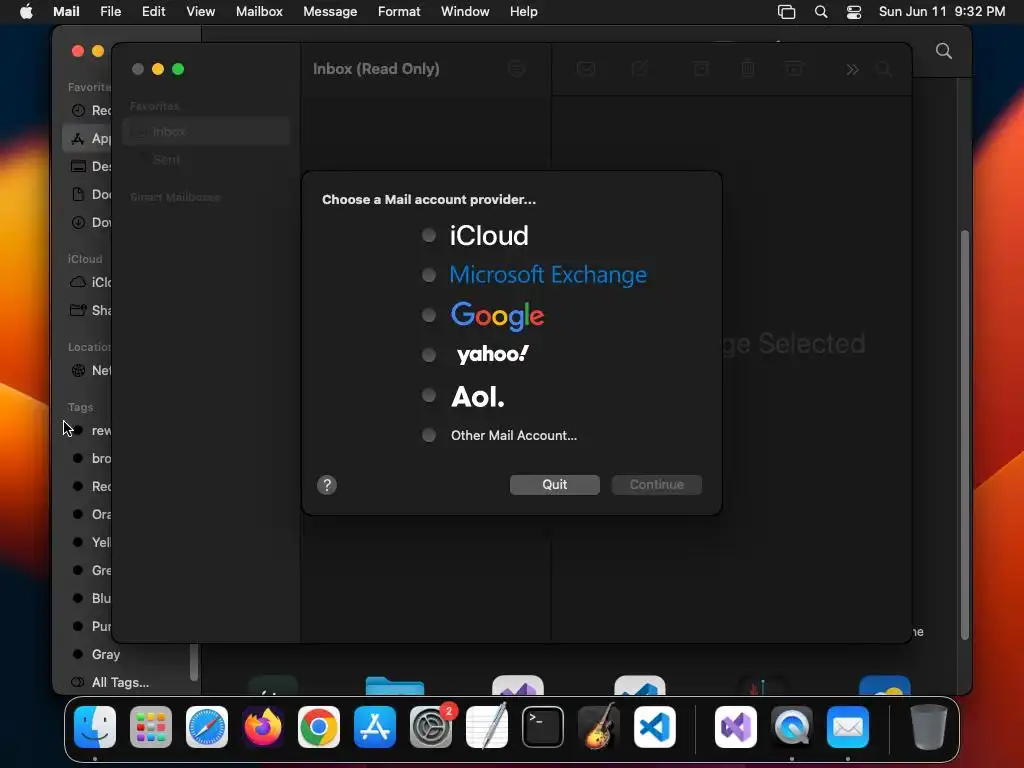Click the Quit button in dialog
This screenshot has height=768, width=1024.
point(554,485)
